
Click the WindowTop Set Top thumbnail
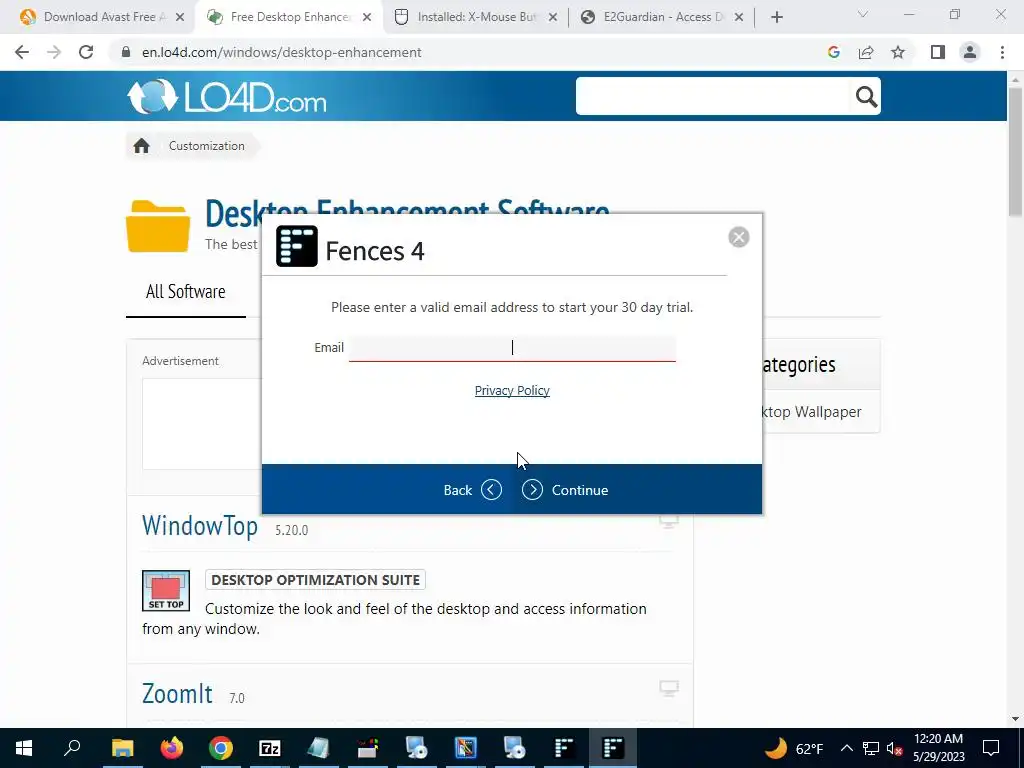166,590
